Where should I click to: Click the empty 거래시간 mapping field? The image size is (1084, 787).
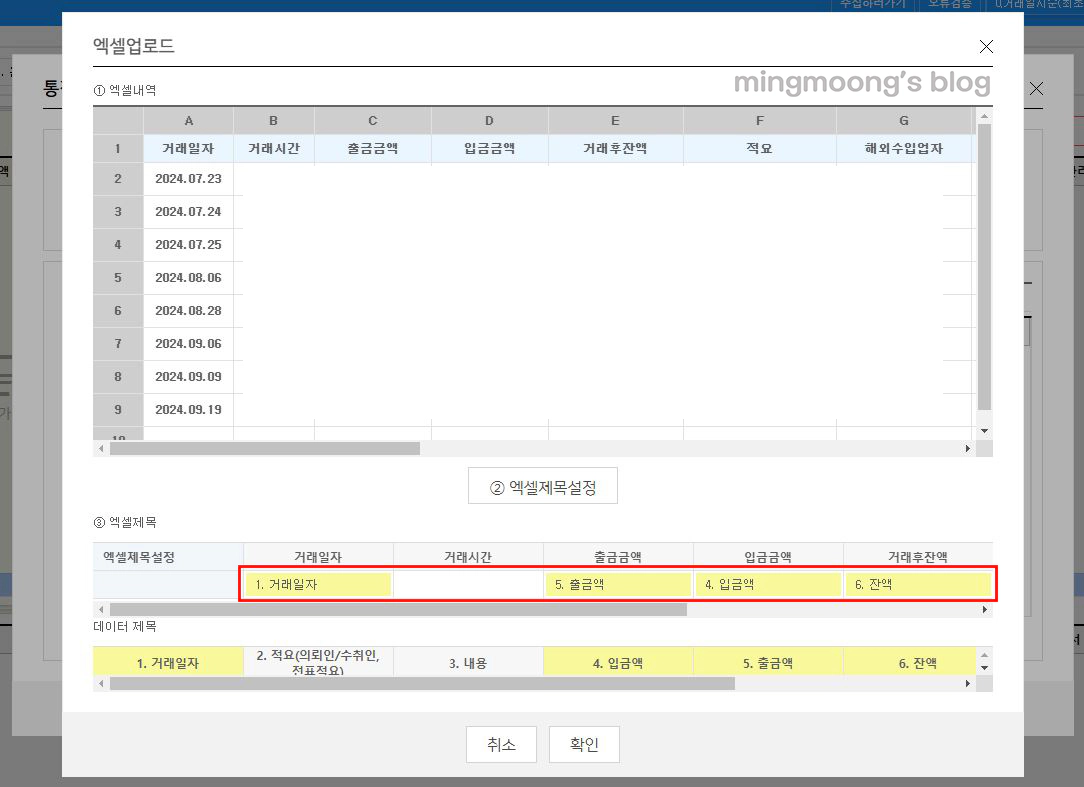pos(467,584)
